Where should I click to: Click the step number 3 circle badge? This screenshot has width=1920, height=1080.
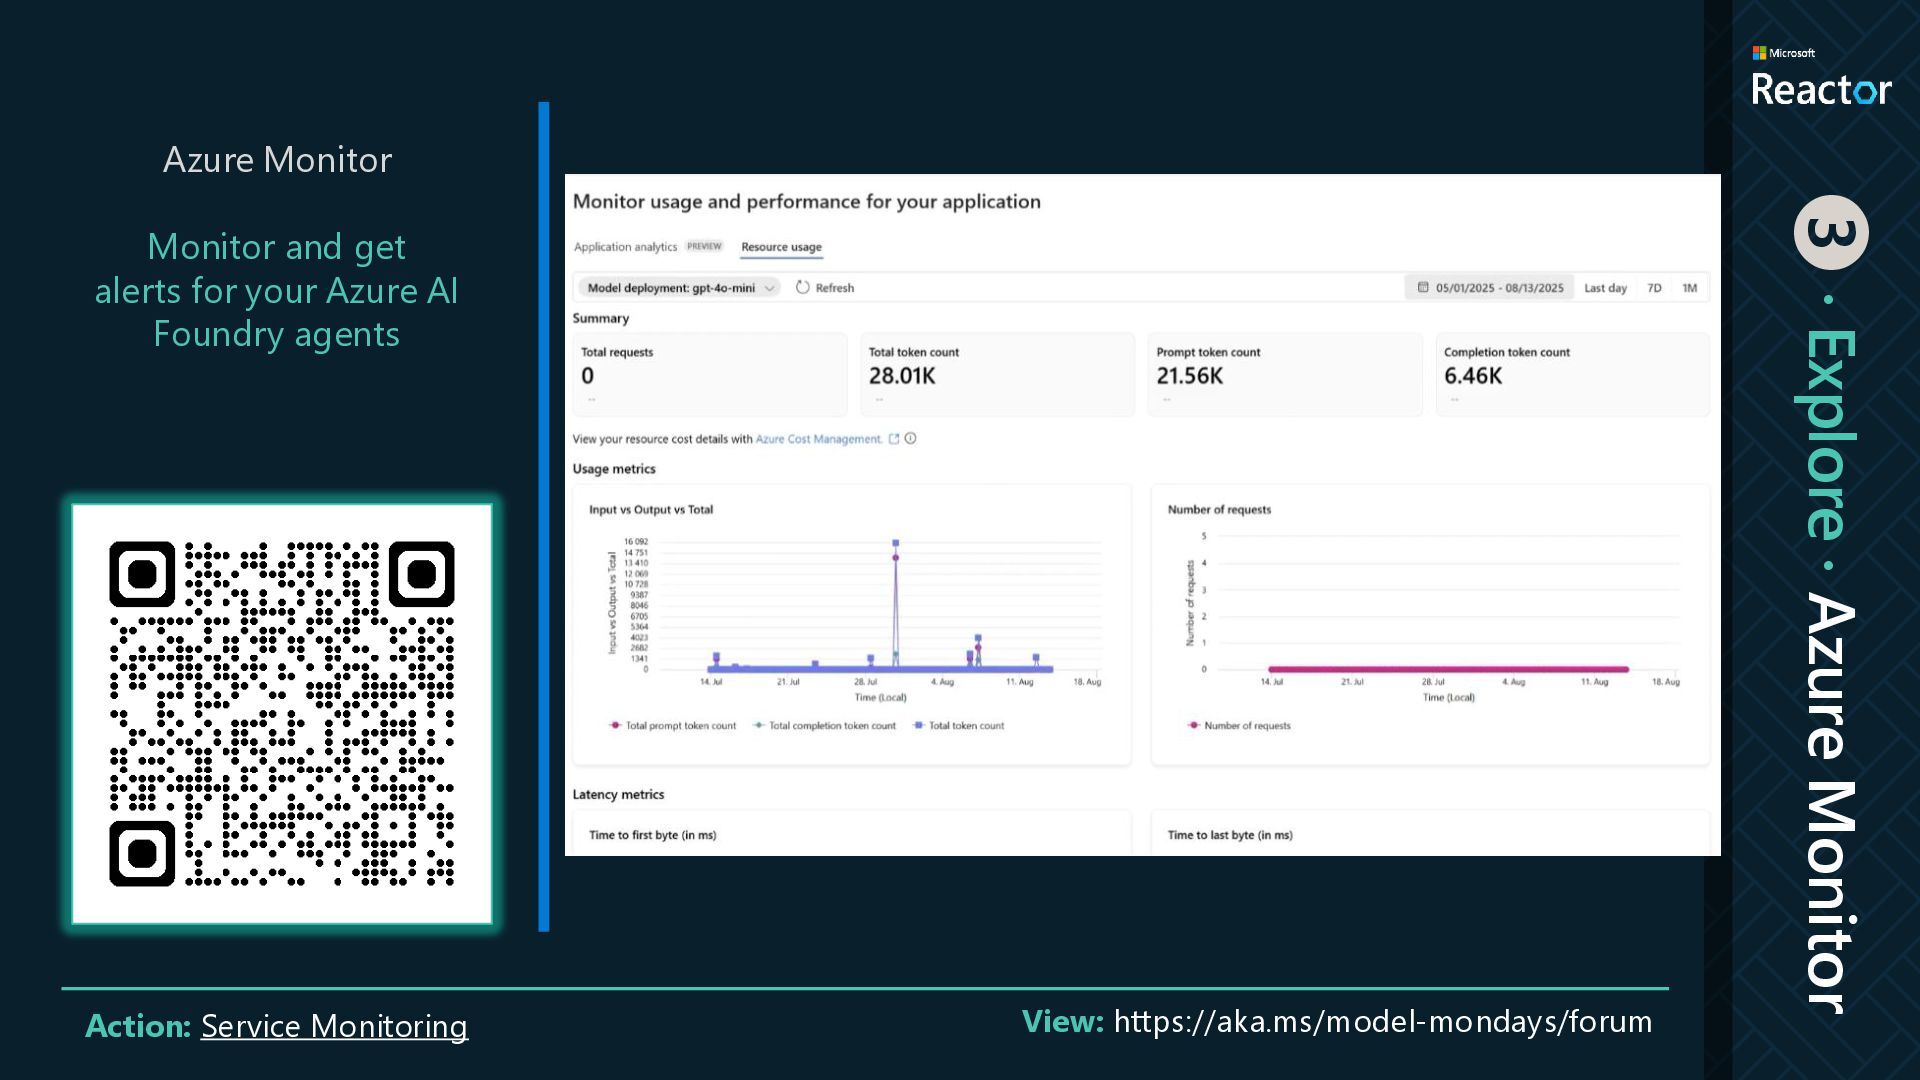[x=1830, y=232]
